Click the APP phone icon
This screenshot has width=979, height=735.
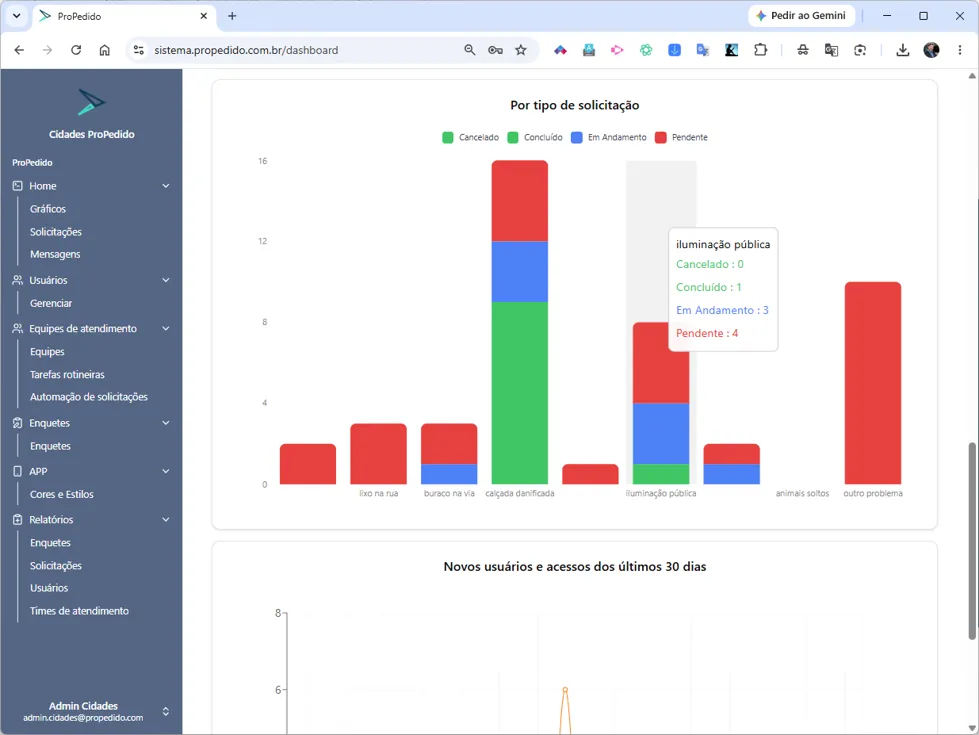[17, 471]
